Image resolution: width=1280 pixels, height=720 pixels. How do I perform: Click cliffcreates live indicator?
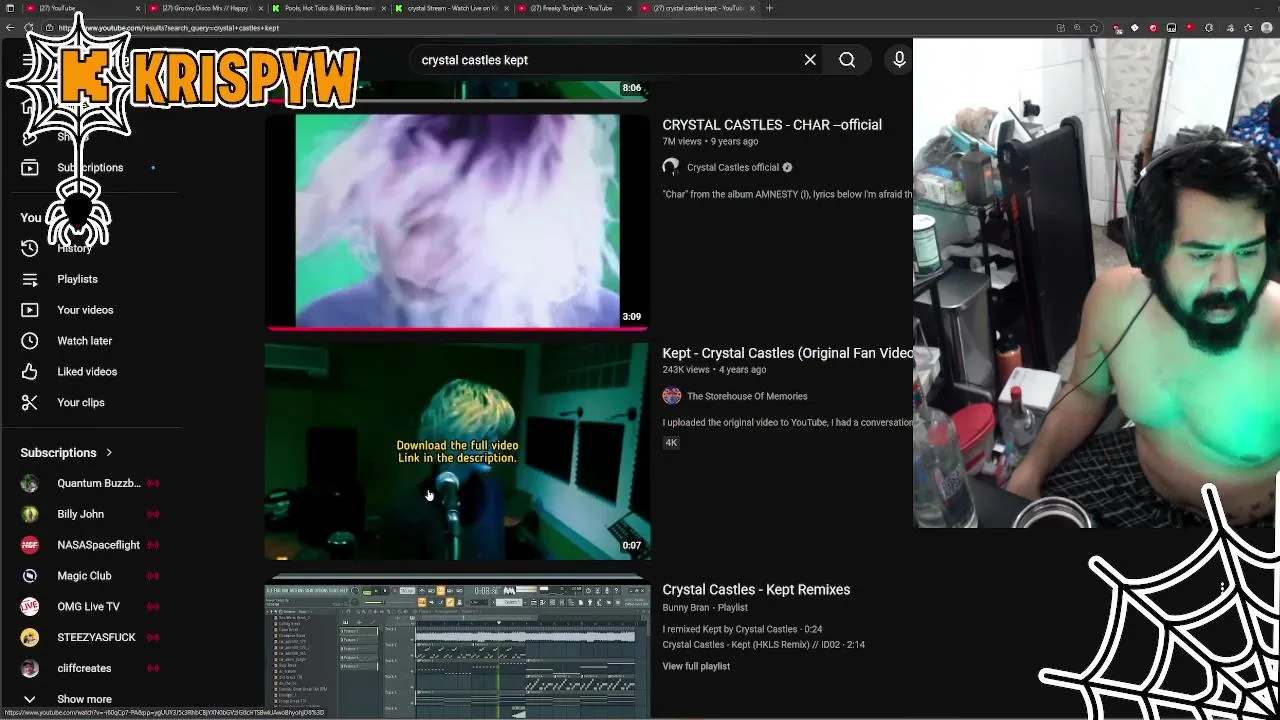[x=153, y=668]
